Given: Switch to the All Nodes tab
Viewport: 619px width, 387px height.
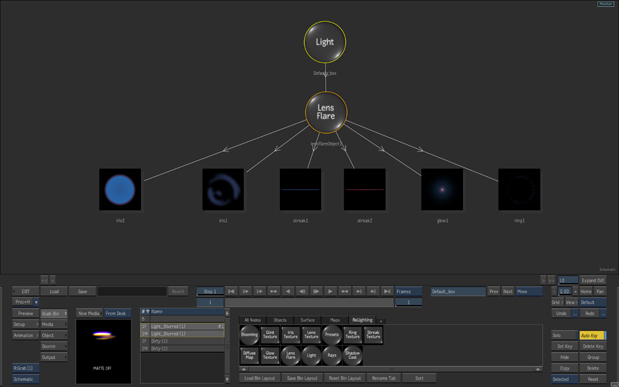Looking at the screenshot, I should [253, 320].
